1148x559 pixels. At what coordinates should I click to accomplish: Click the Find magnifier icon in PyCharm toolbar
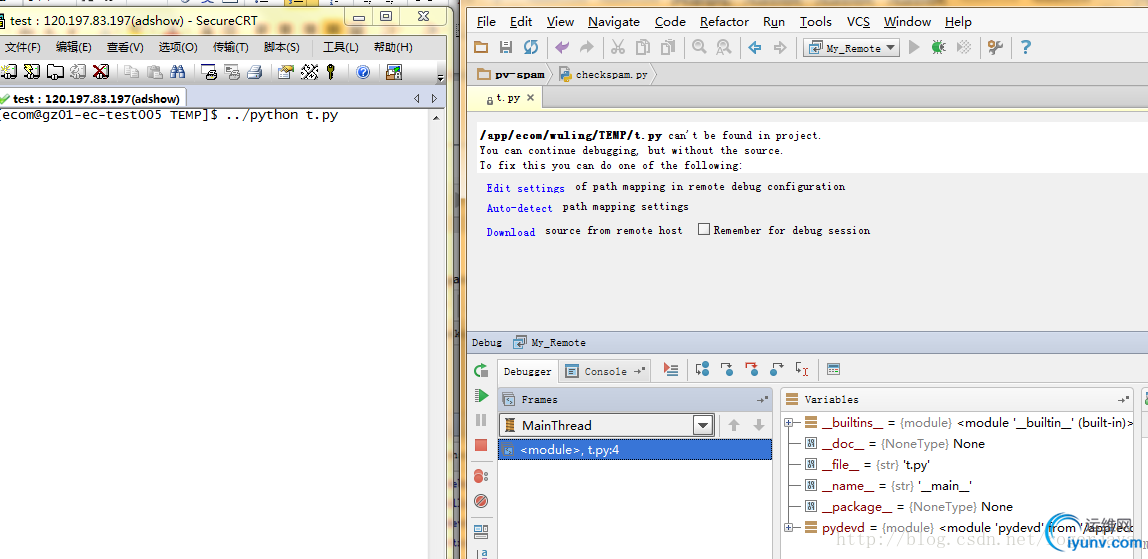[x=699, y=48]
